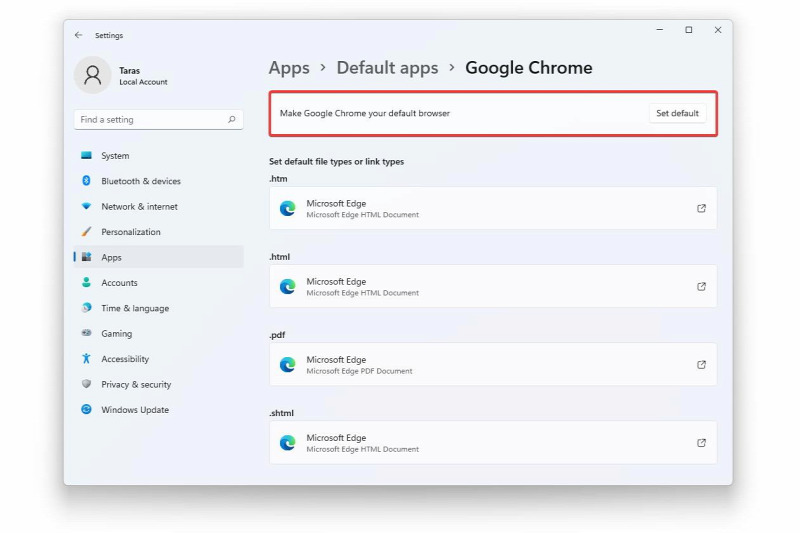This screenshot has width=800, height=533.
Task: Open Network & internet category
Action: [159, 207]
